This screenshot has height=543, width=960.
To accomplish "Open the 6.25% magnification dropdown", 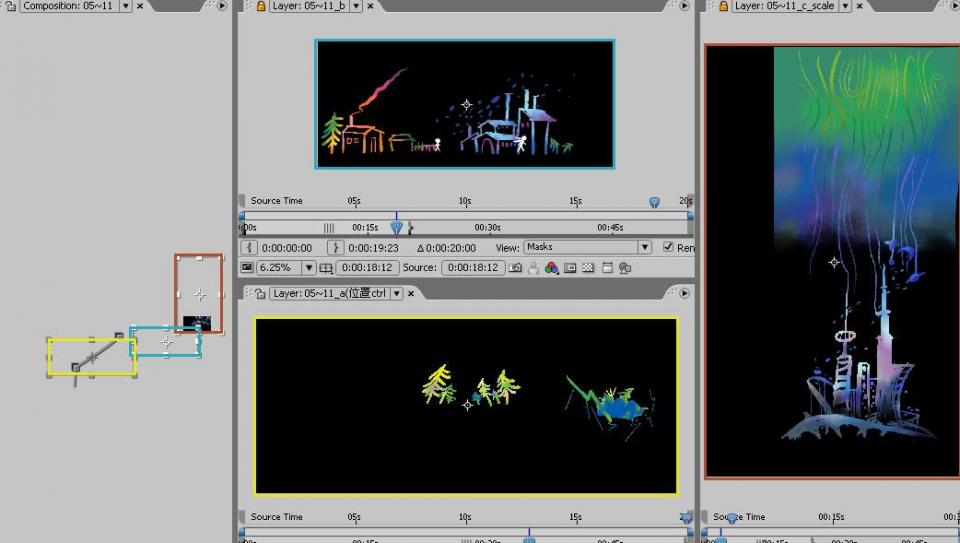I will [308, 268].
